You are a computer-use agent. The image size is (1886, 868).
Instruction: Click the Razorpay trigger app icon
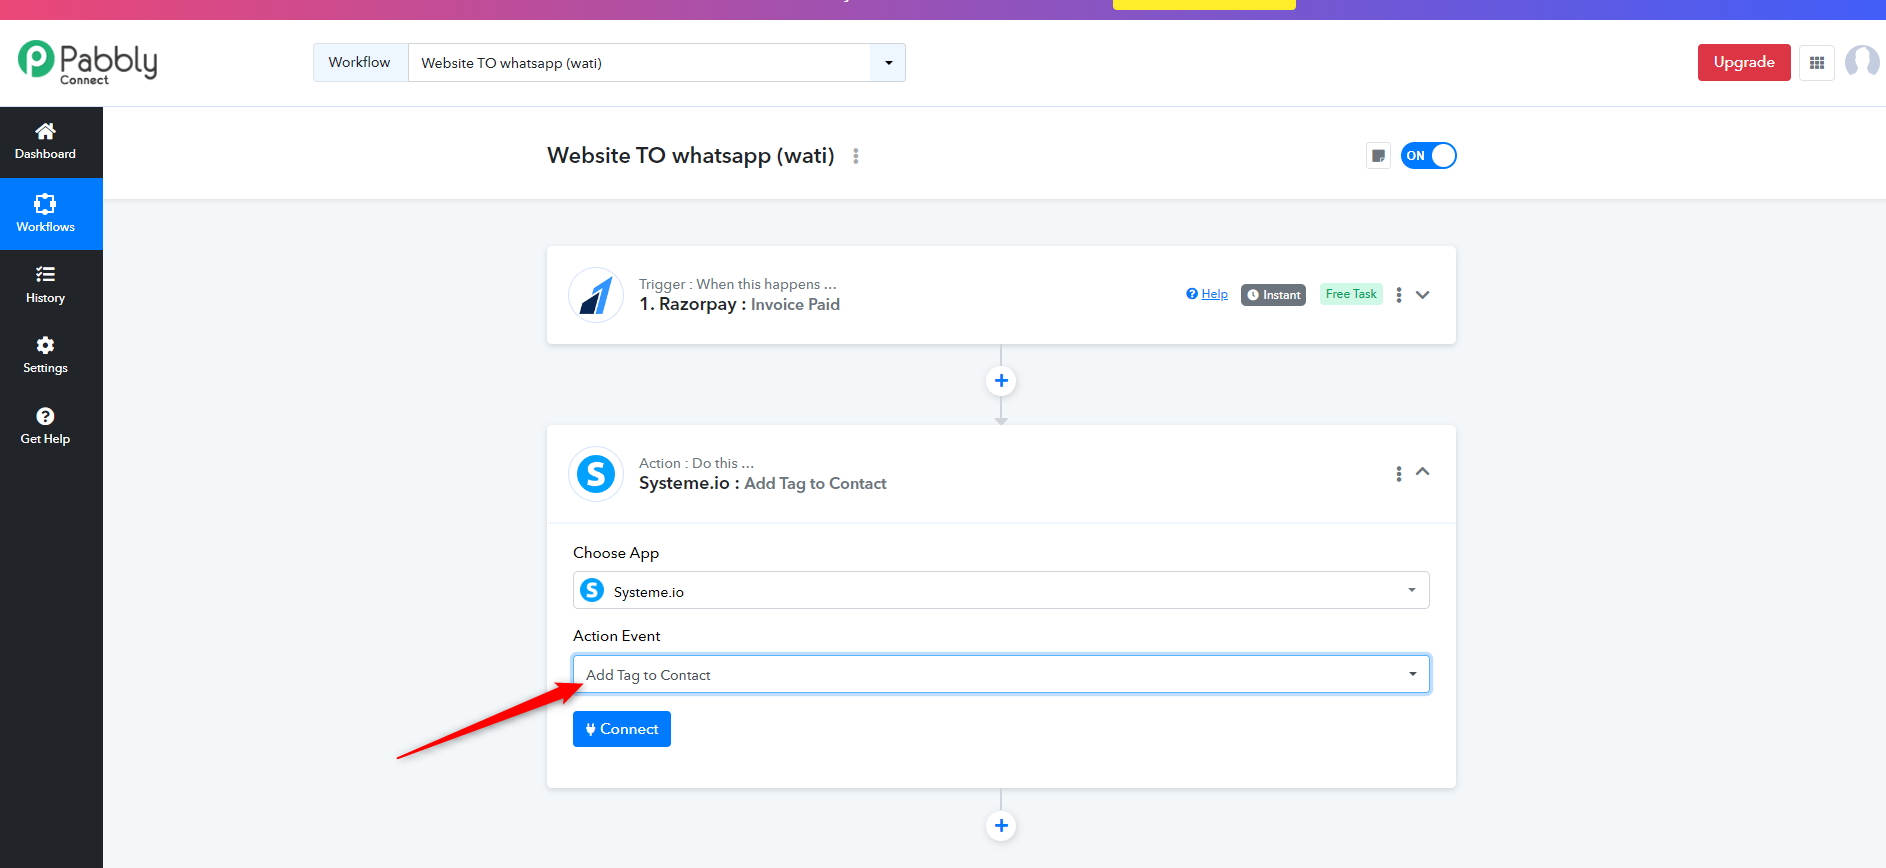pos(596,295)
